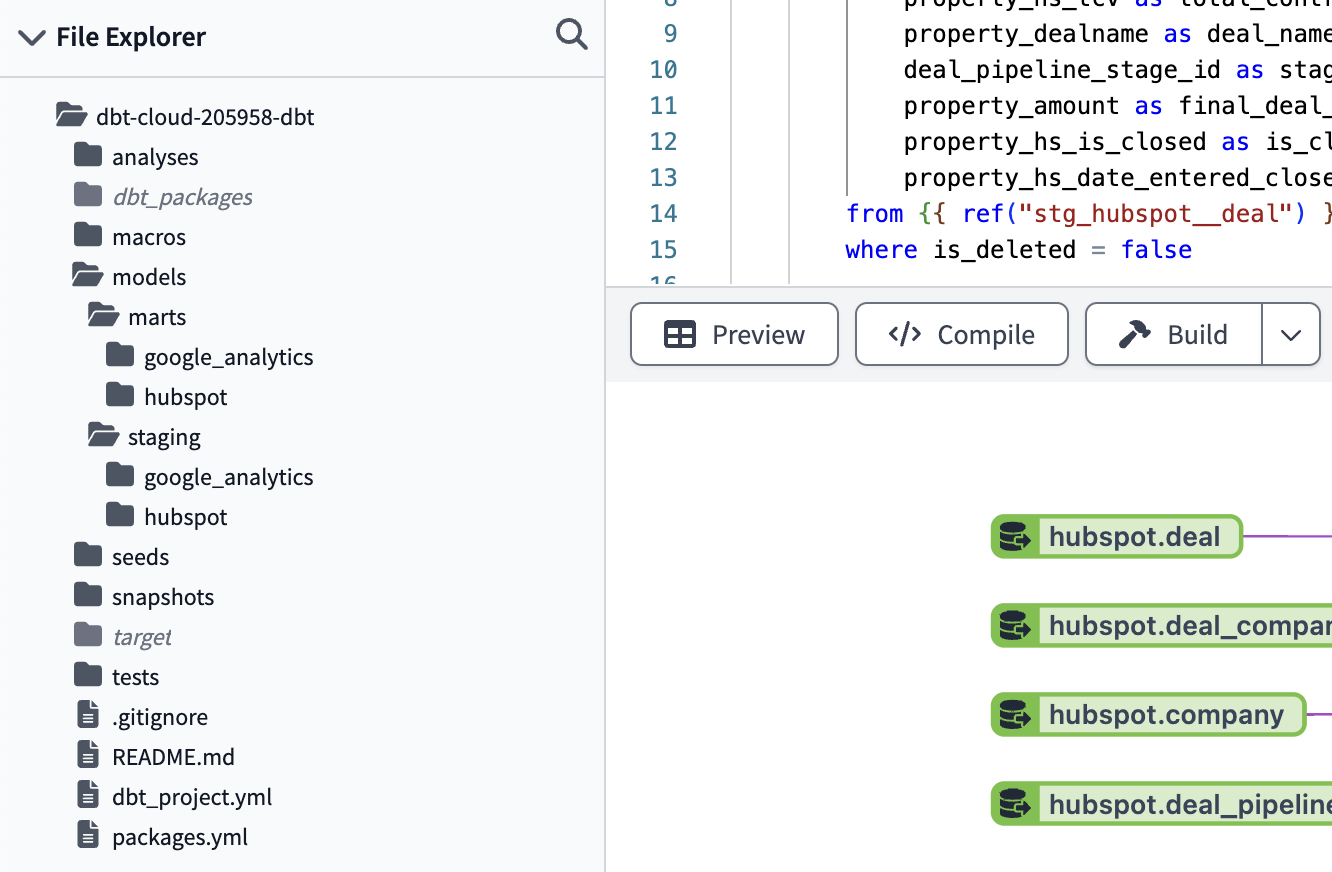The width and height of the screenshot is (1332, 872).
Task: Click the grid icon inside the Preview button
Action: point(681,333)
